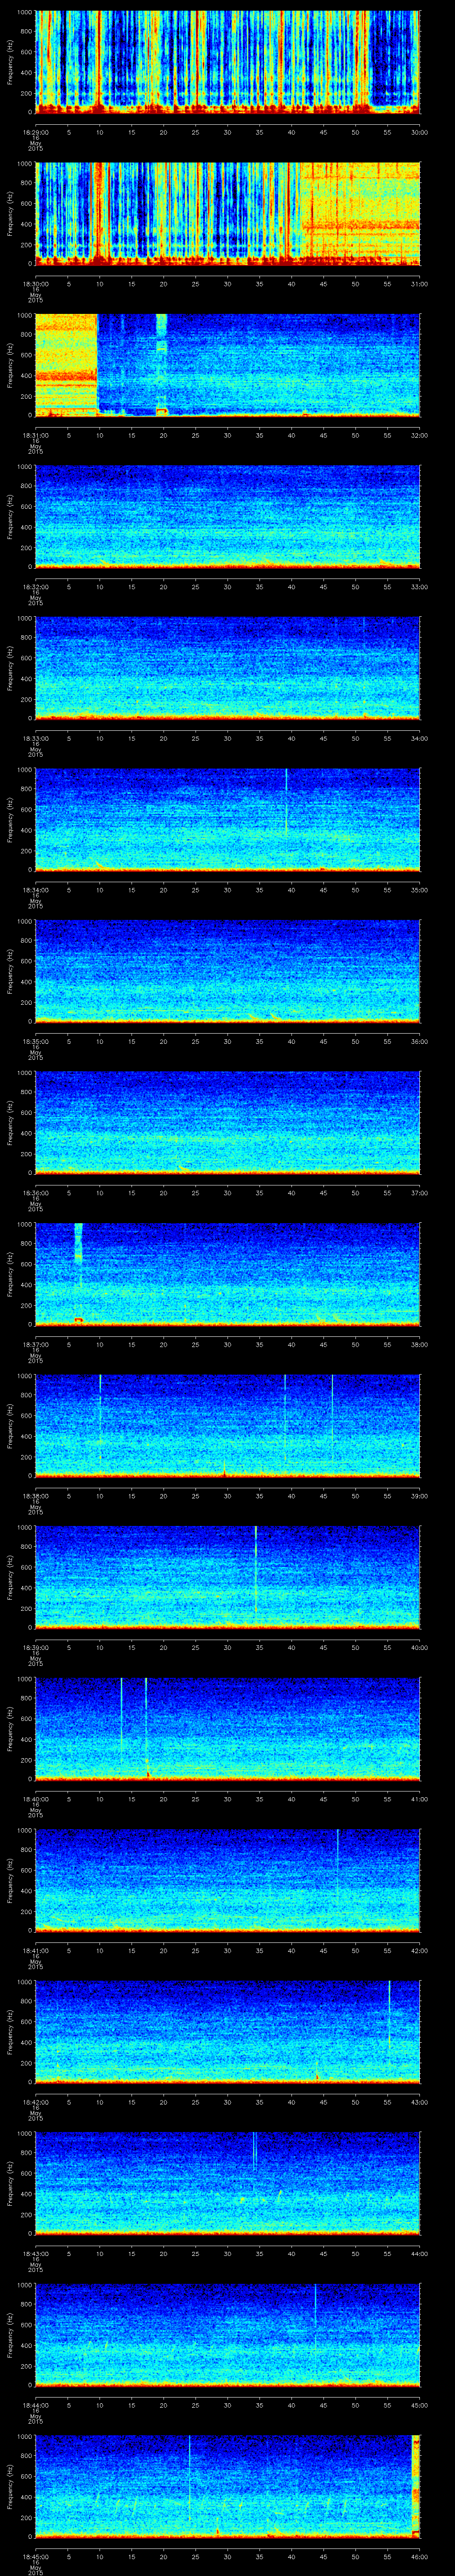
Task: Click the 18:35:00 start time label
Action: [x=35, y=1041]
